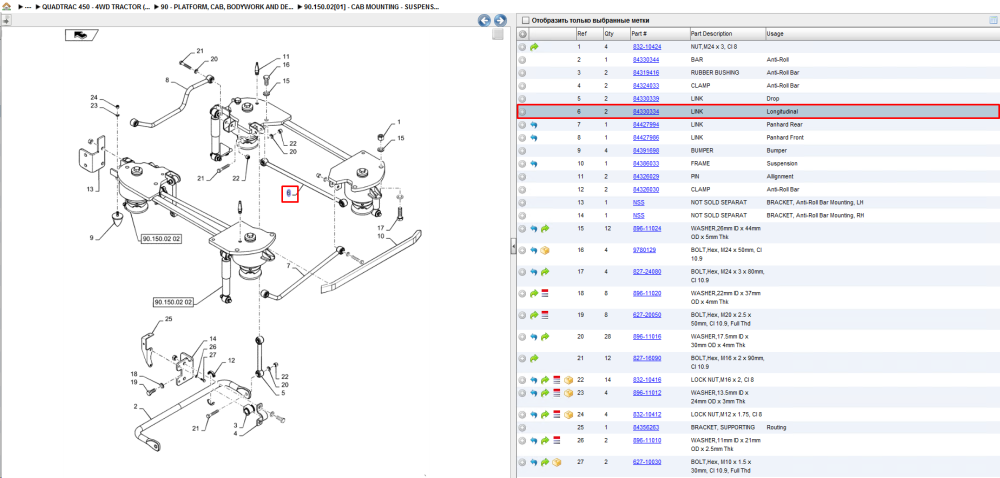Image resolution: width=1000 pixels, height=478 pixels.
Task: Collapse the parts list panel splitter arrow
Action: pyautogui.click(x=512, y=246)
